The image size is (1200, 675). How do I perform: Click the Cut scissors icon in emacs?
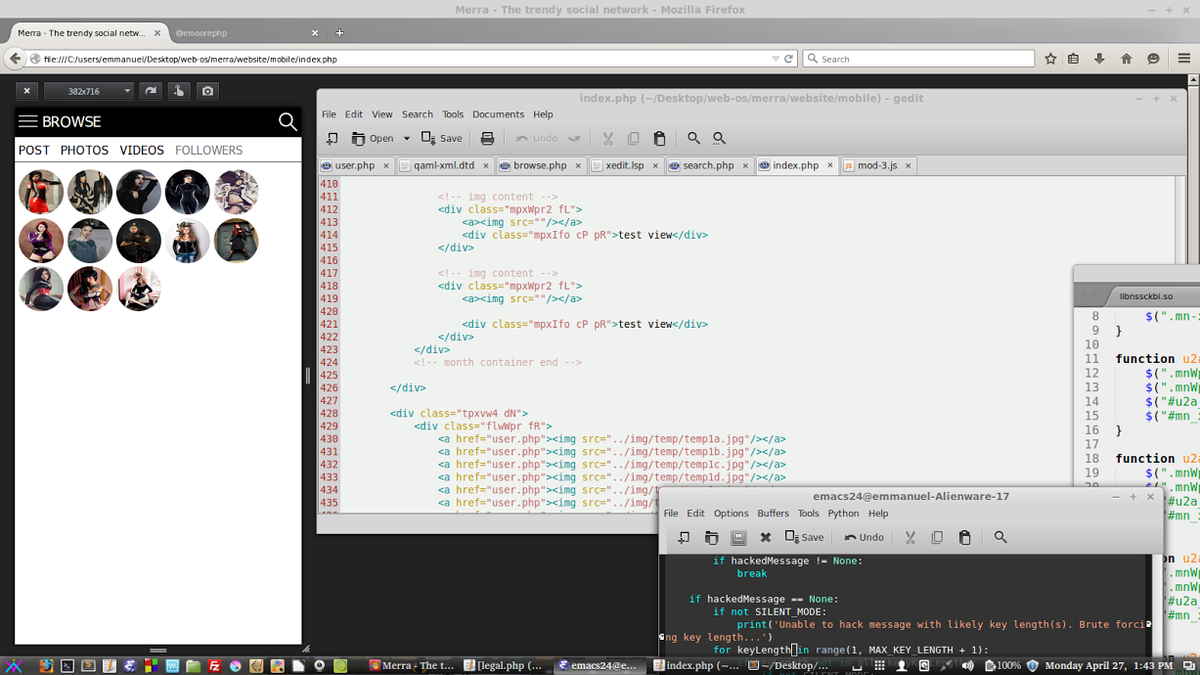click(x=910, y=537)
